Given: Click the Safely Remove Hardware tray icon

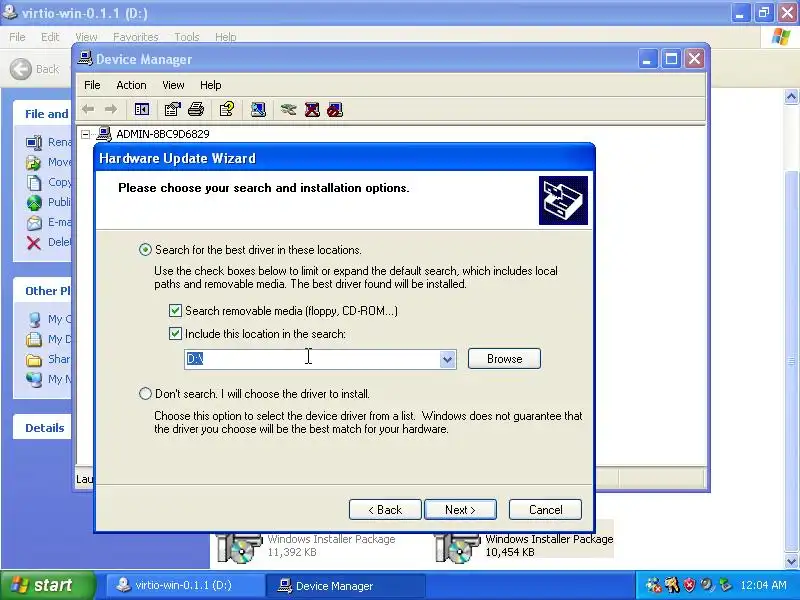Looking at the screenshot, I should click(x=724, y=585).
